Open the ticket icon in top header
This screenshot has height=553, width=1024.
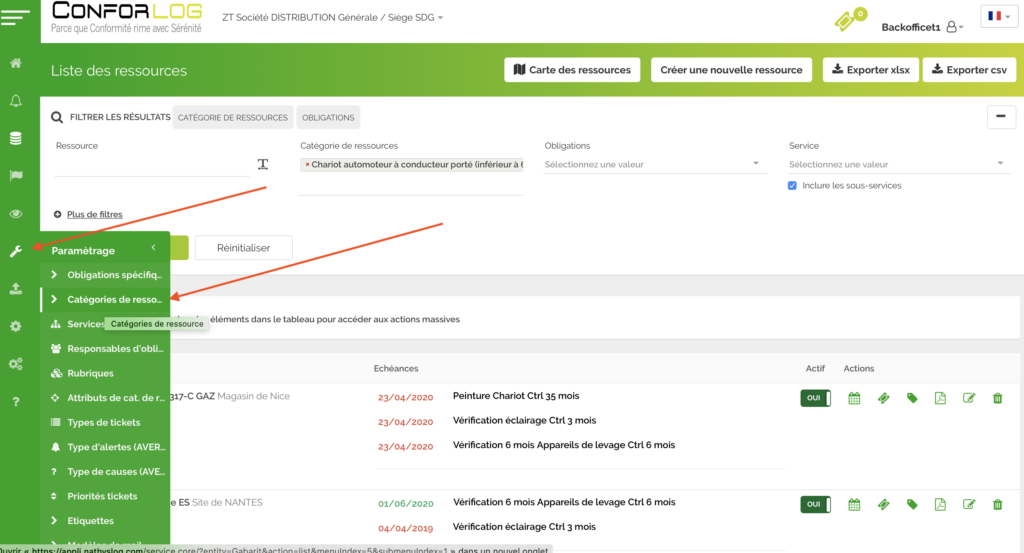pos(847,21)
